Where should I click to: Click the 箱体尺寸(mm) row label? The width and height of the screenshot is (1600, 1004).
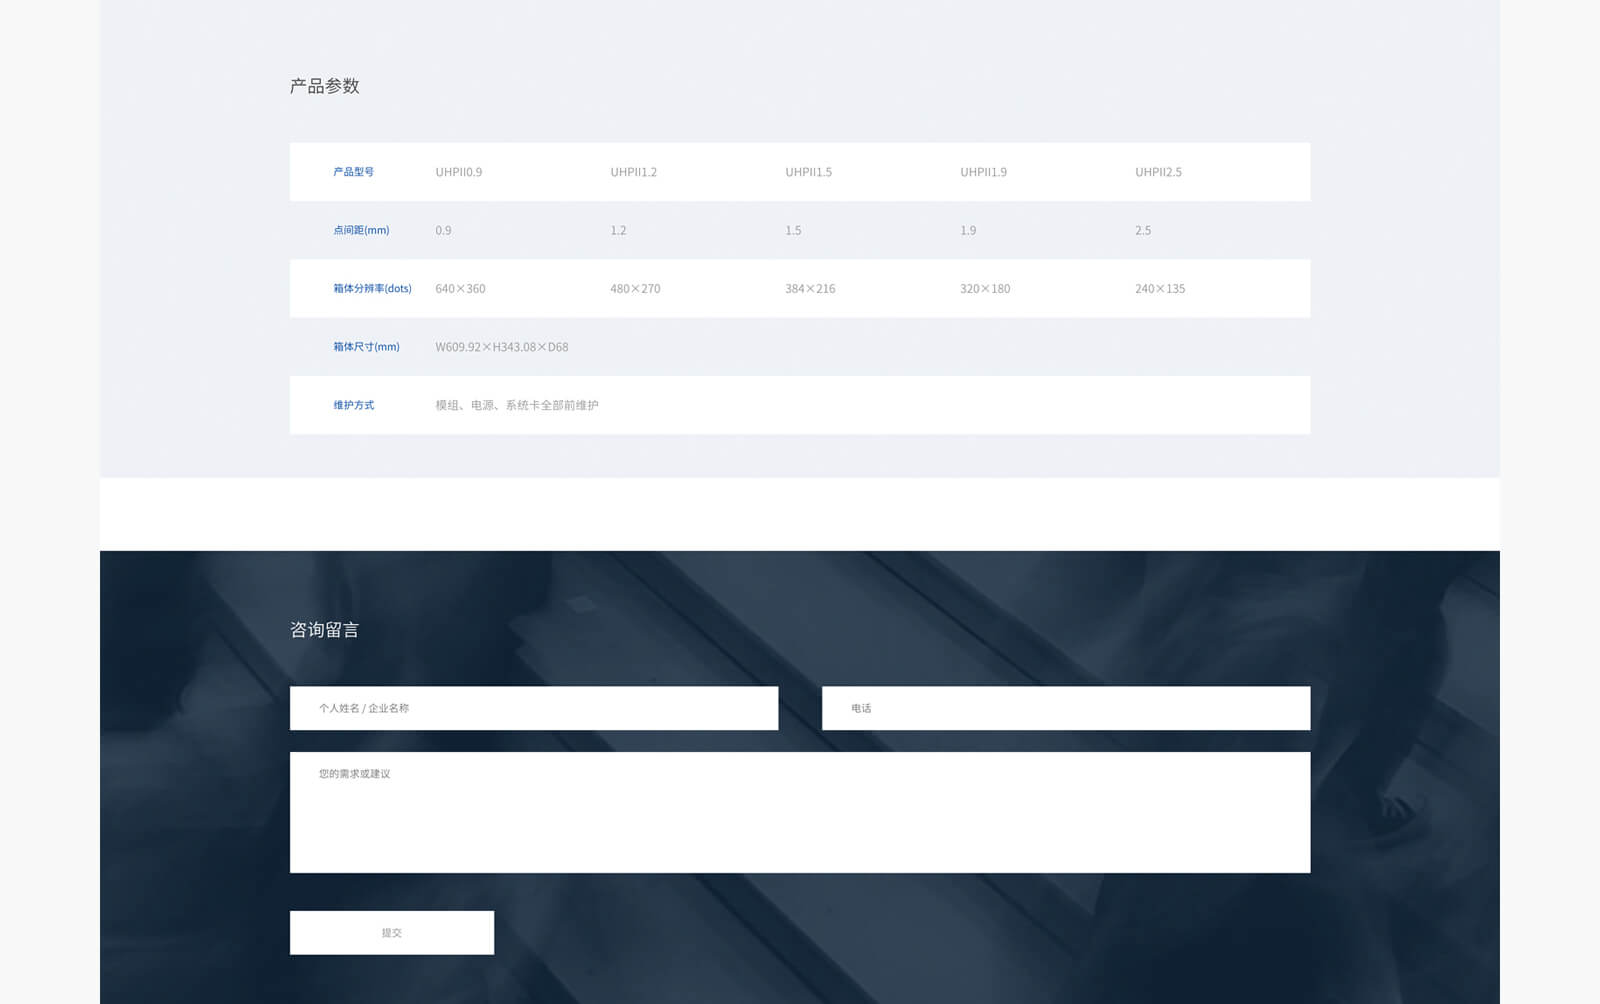click(366, 347)
